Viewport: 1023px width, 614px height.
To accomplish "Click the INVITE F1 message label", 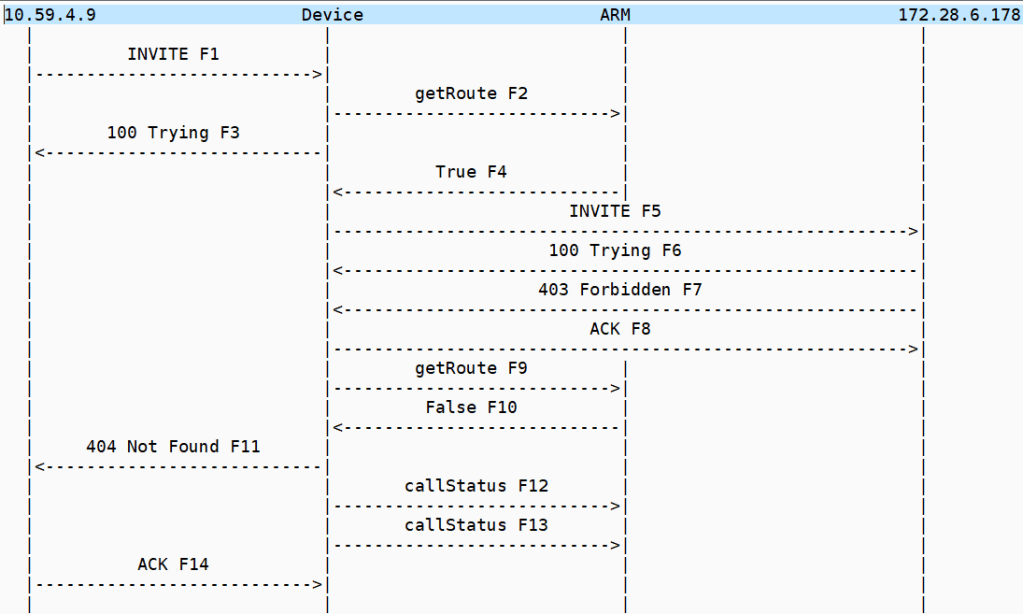I will point(173,54).
